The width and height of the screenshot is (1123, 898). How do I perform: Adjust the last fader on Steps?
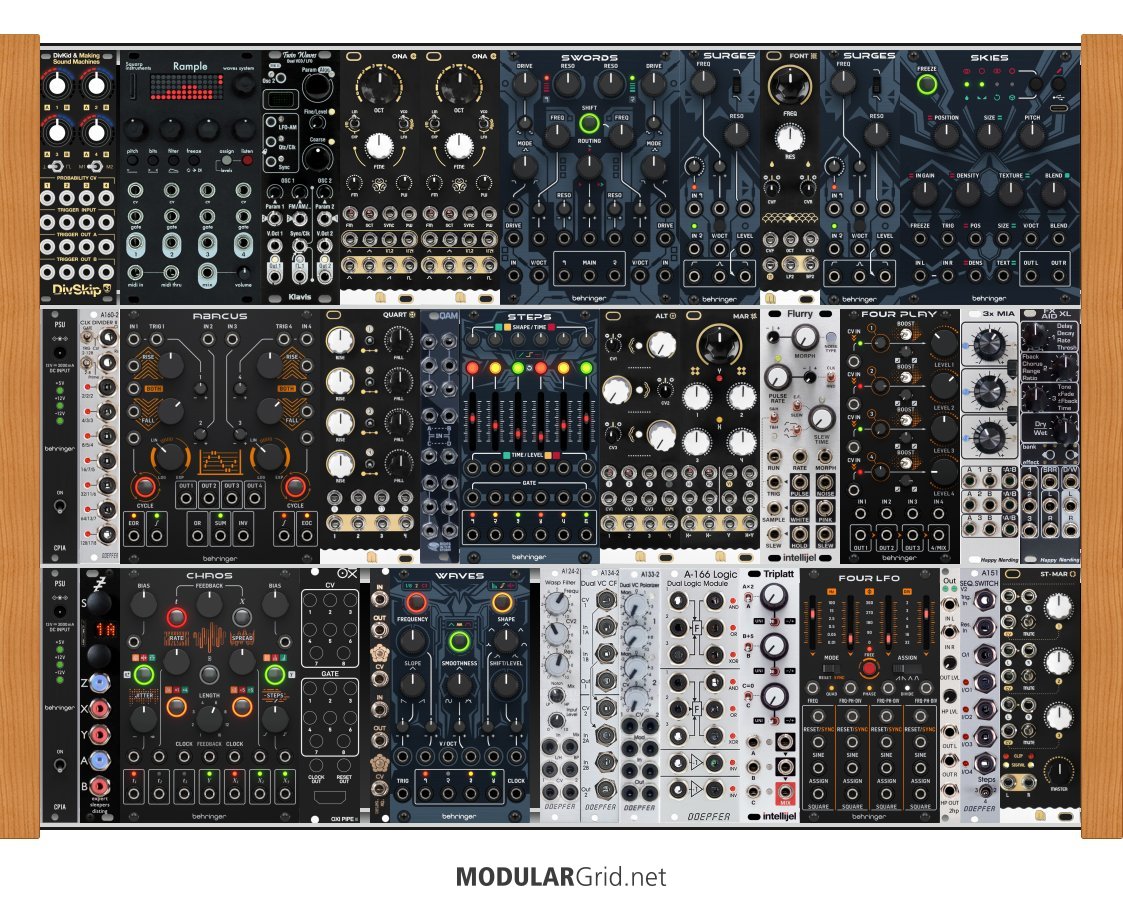[x=586, y=418]
